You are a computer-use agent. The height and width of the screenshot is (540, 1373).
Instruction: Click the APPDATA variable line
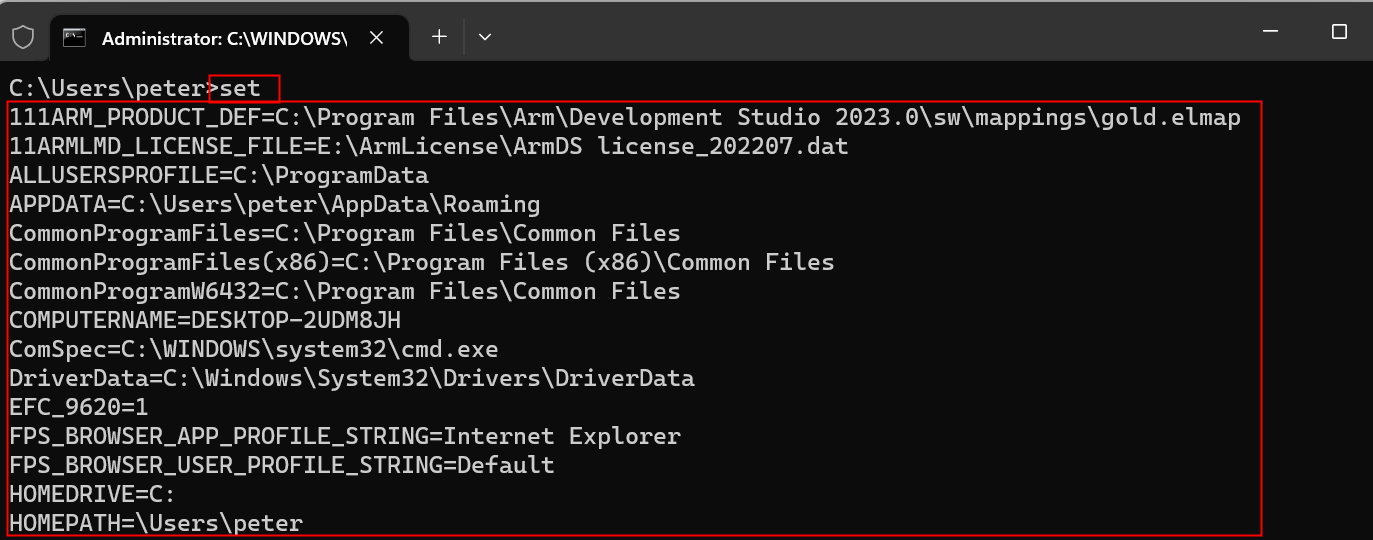coord(274,205)
